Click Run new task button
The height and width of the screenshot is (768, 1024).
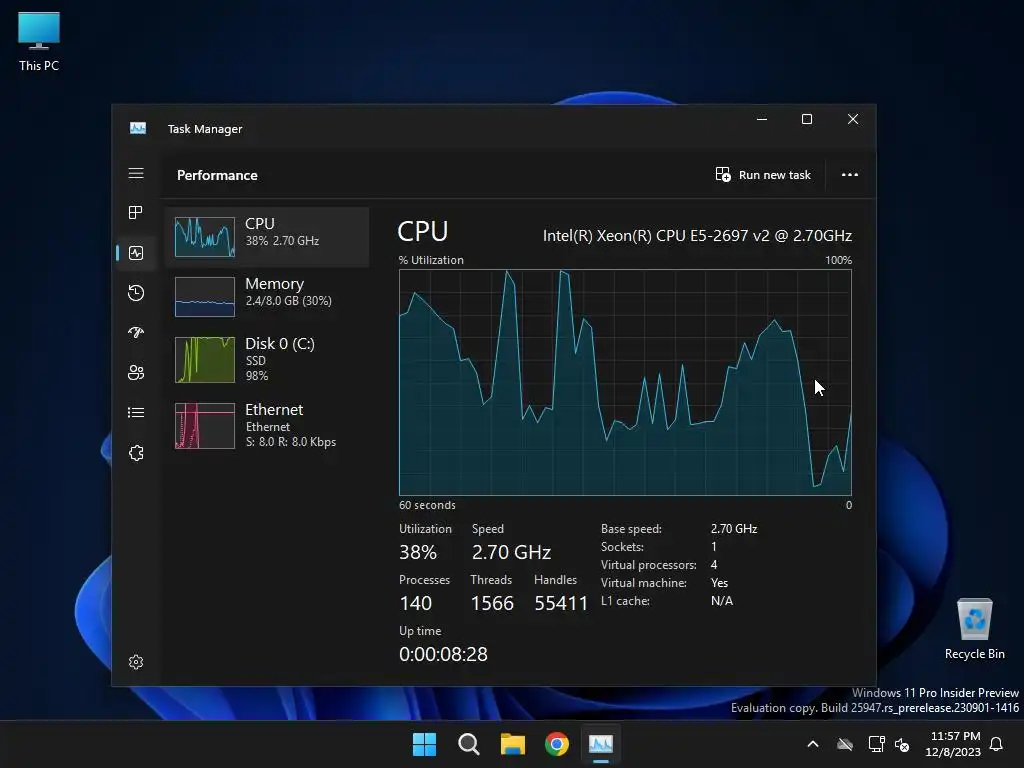click(763, 174)
